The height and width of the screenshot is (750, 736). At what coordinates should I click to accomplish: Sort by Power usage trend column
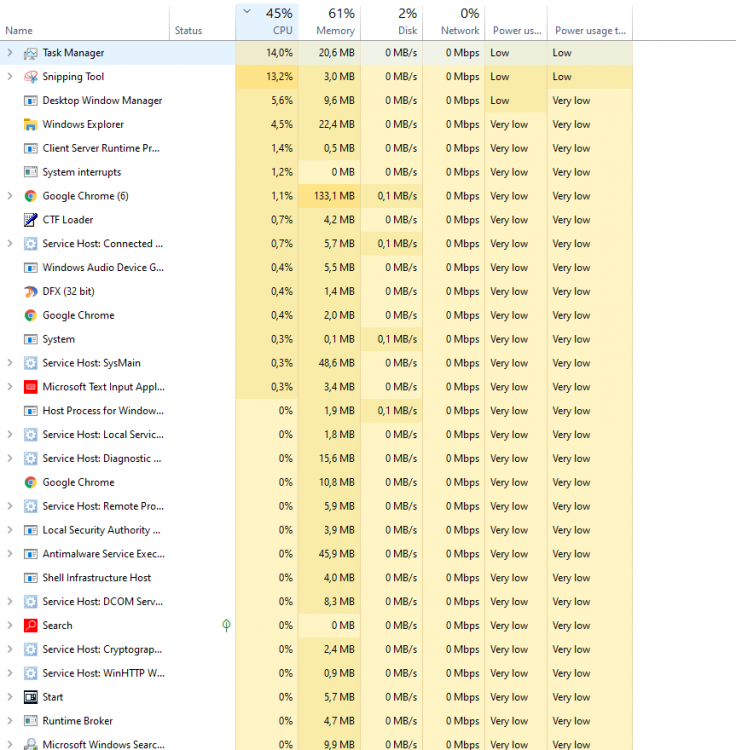coord(590,22)
